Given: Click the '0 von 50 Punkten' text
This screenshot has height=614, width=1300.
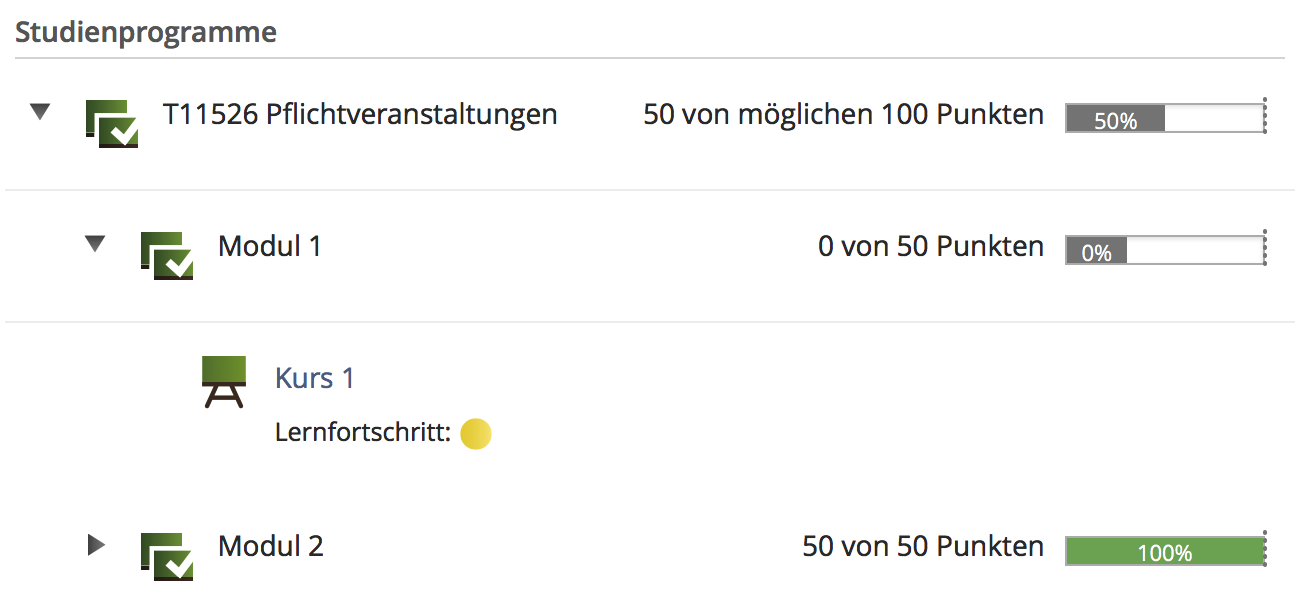Looking at the screenshot, I should point(930,246).
